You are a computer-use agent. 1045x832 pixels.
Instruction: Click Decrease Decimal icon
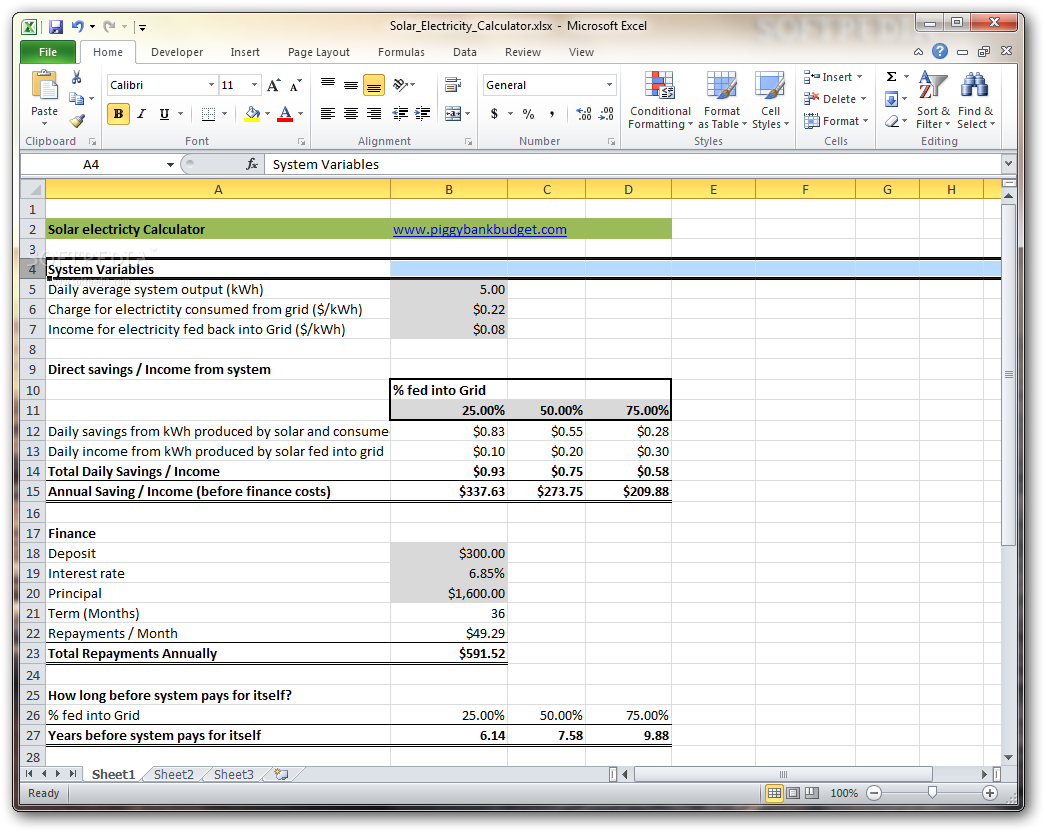(x=606, y=114)
